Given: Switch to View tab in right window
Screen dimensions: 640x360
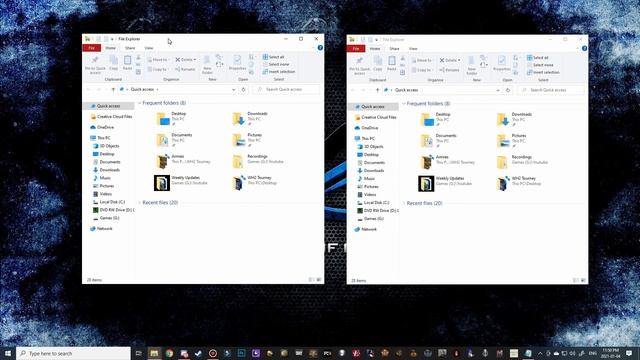Looking at the screenshot, I should (x=413, y=49).
